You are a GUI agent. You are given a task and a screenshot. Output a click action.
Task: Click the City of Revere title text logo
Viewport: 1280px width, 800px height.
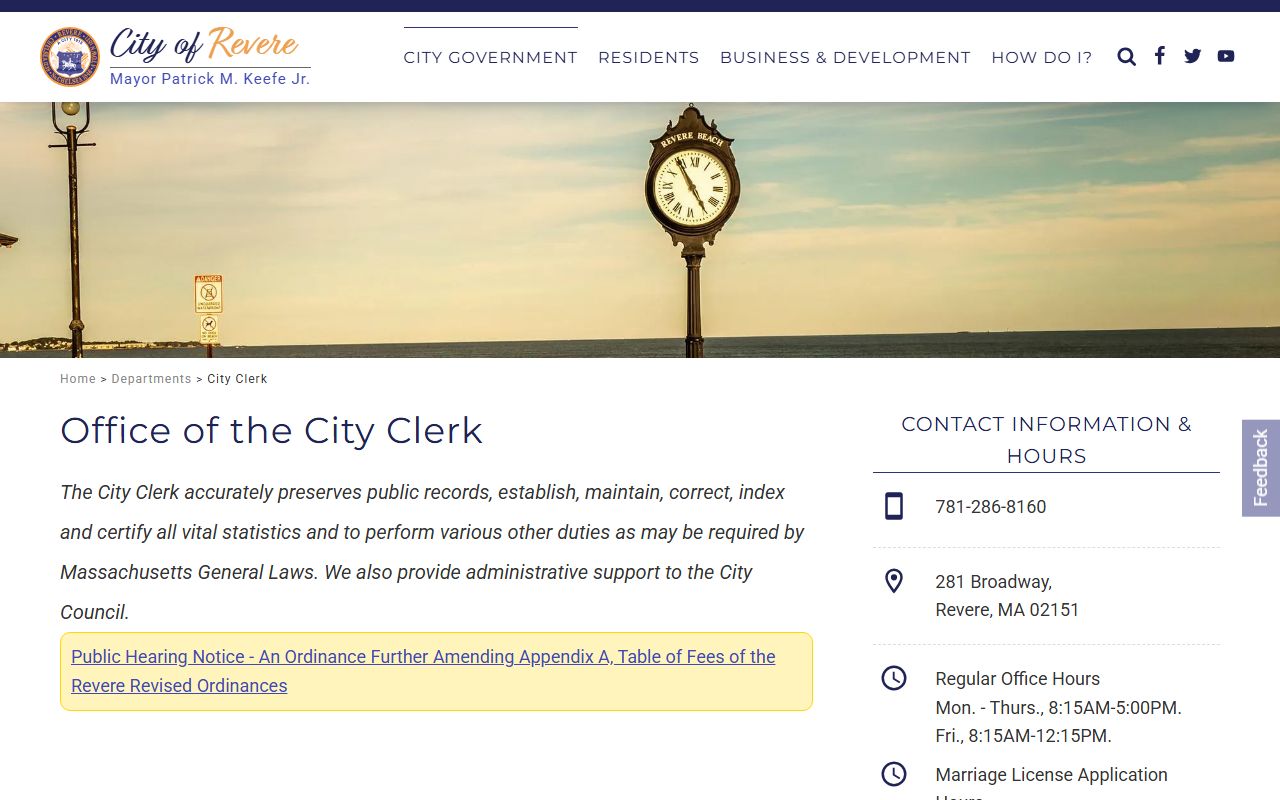(x=204, y=45)
